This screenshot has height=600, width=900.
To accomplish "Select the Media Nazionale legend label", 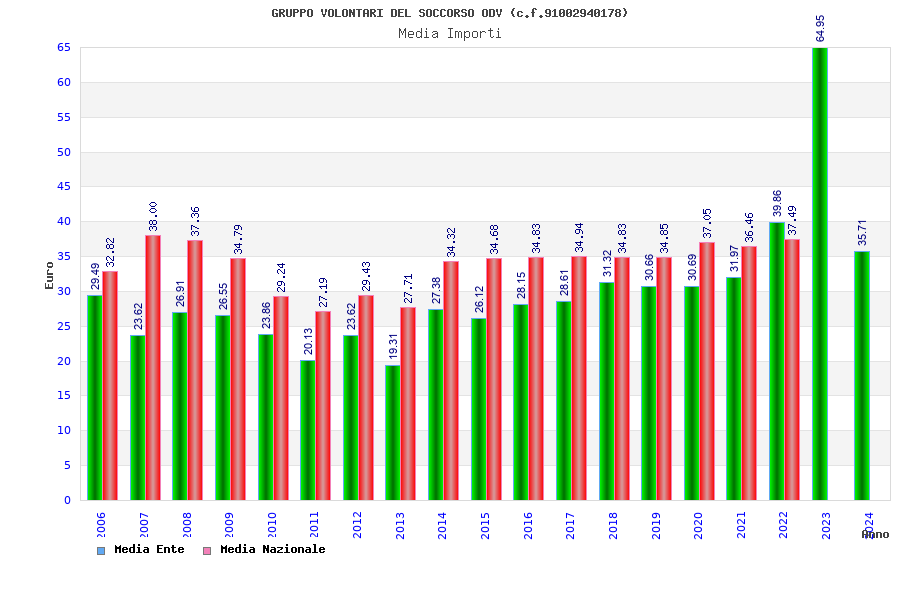I will pos(273,549).
